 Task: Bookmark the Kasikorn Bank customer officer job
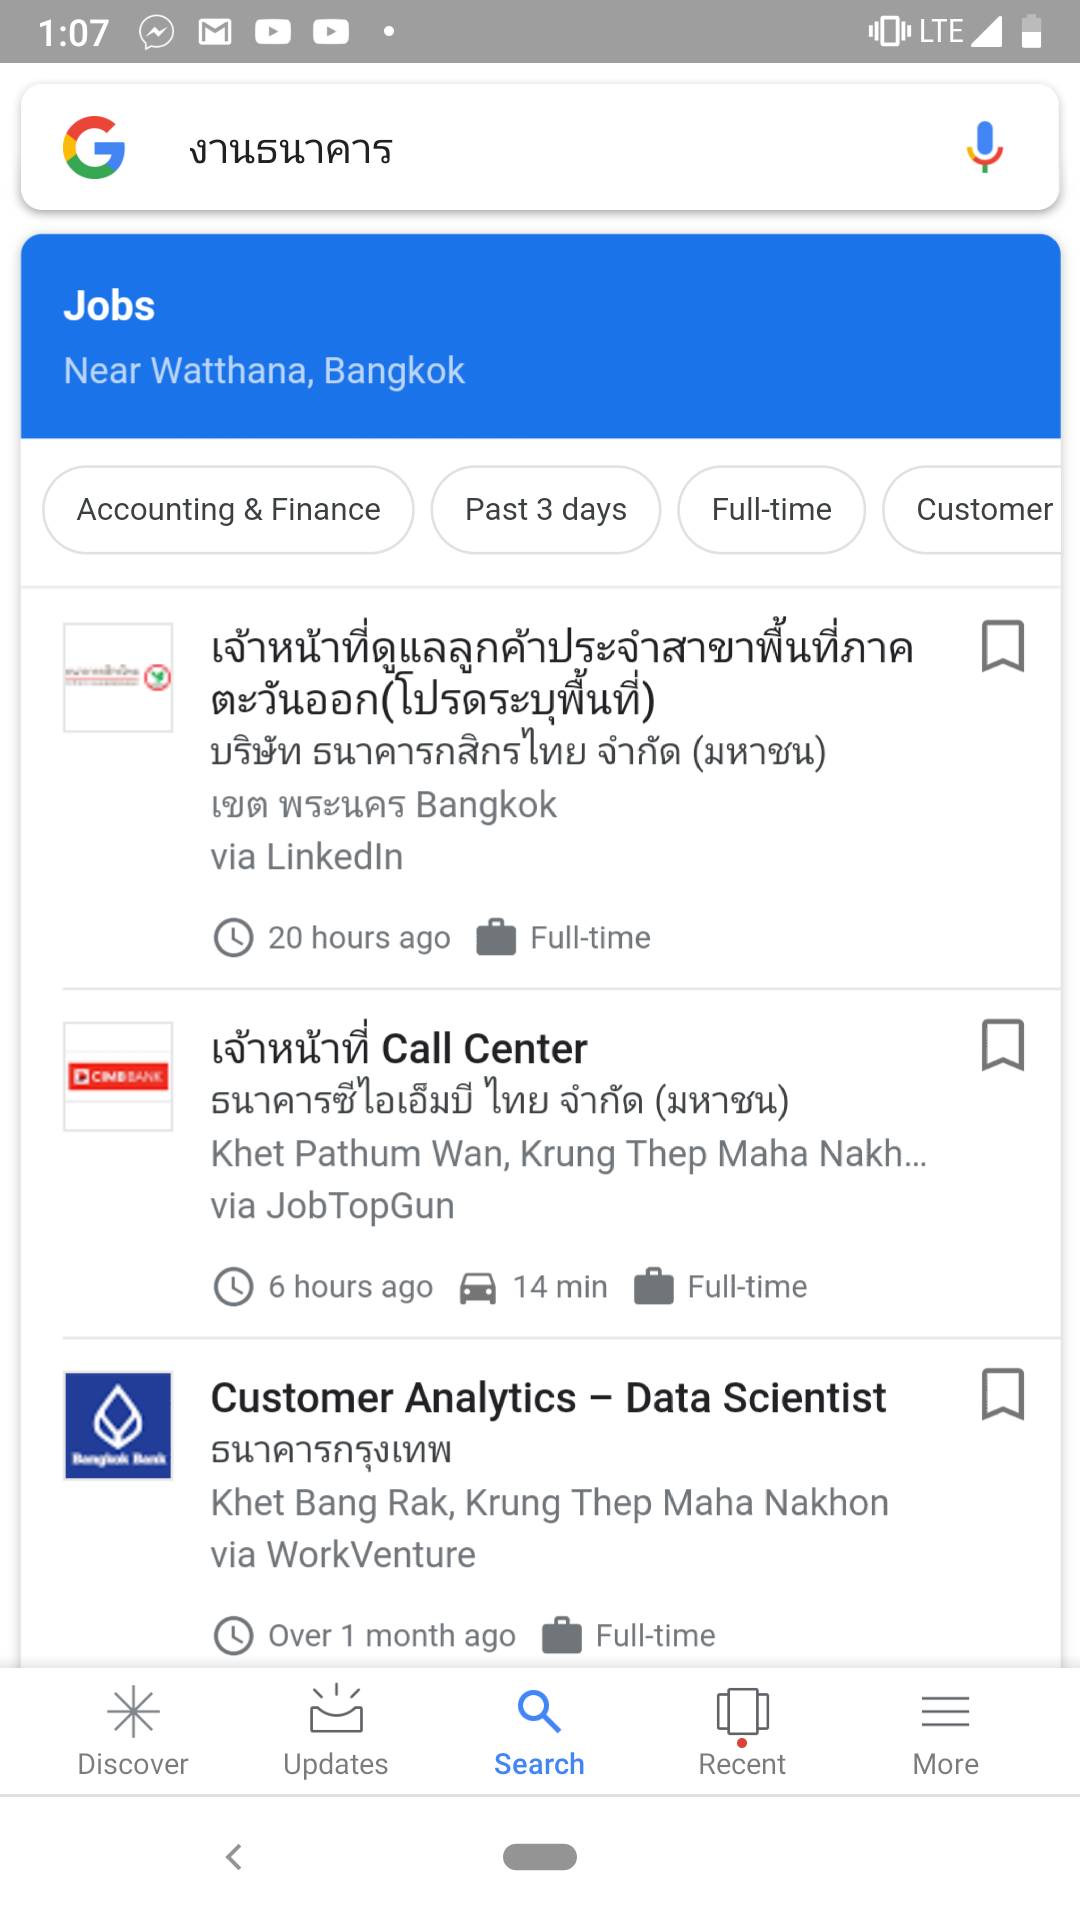[1002, 646]
